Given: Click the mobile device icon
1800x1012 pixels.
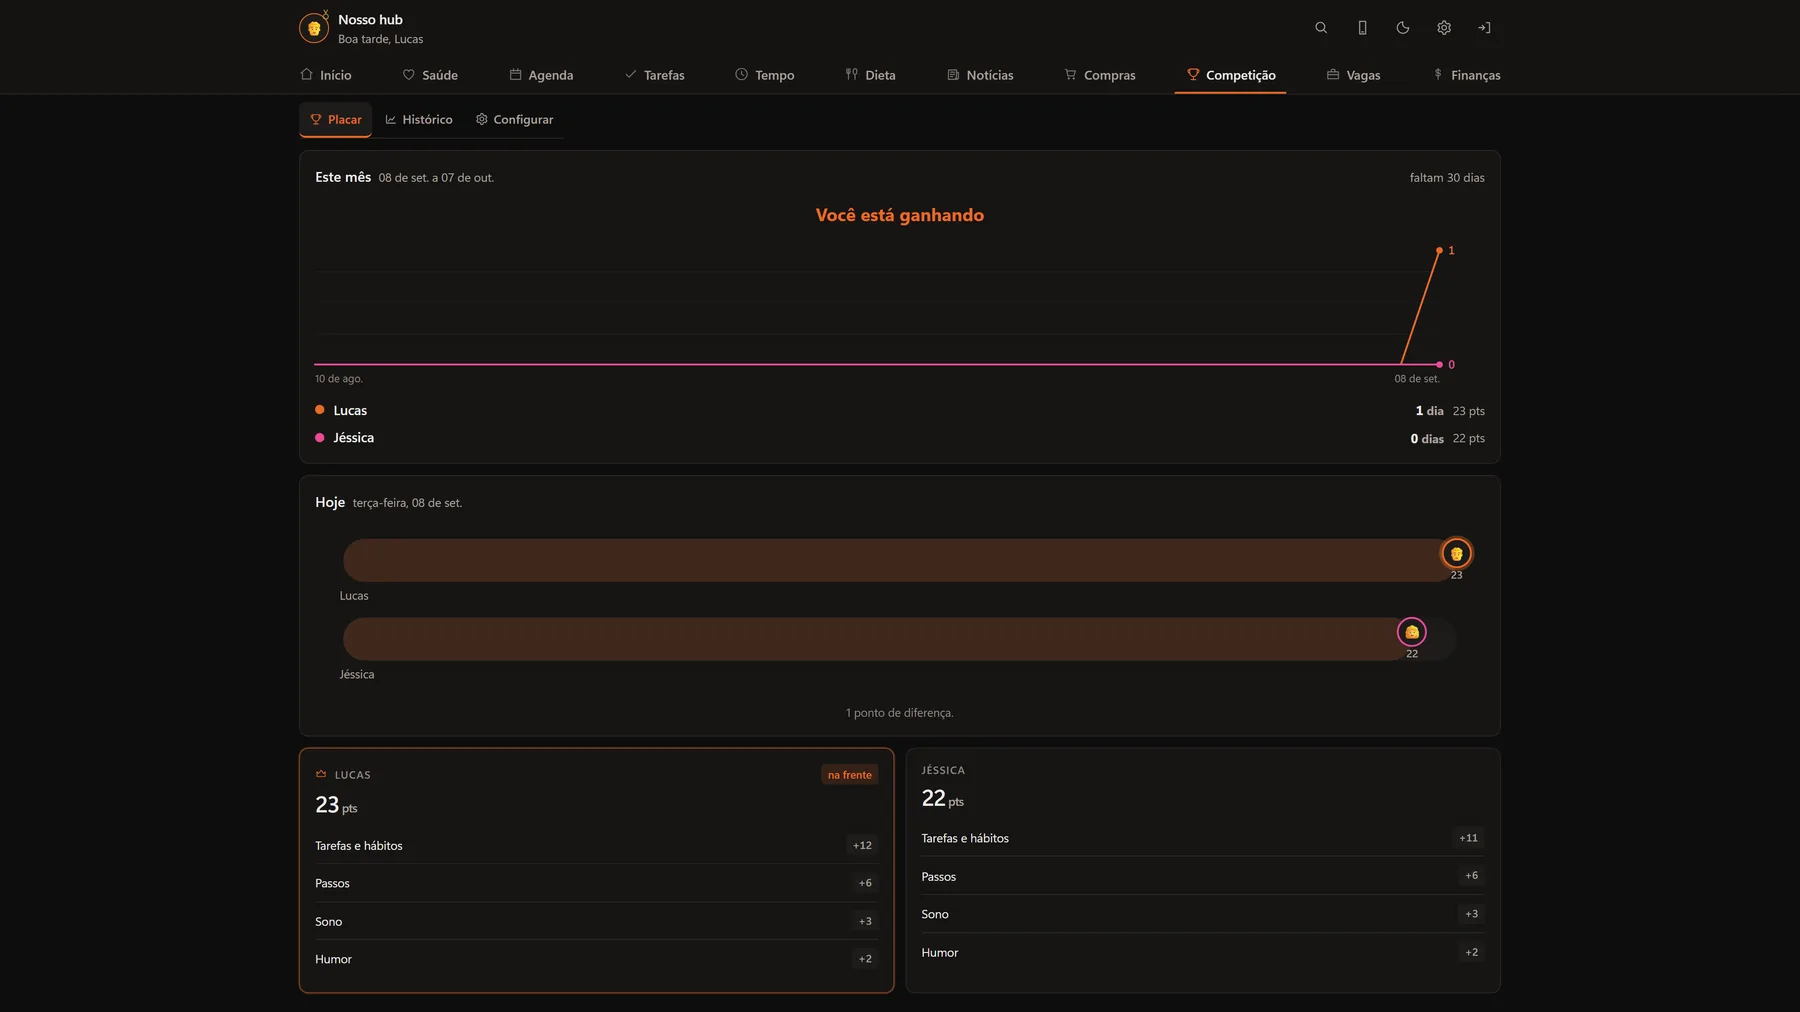Looking at the screenshot, I should 1362,28.
